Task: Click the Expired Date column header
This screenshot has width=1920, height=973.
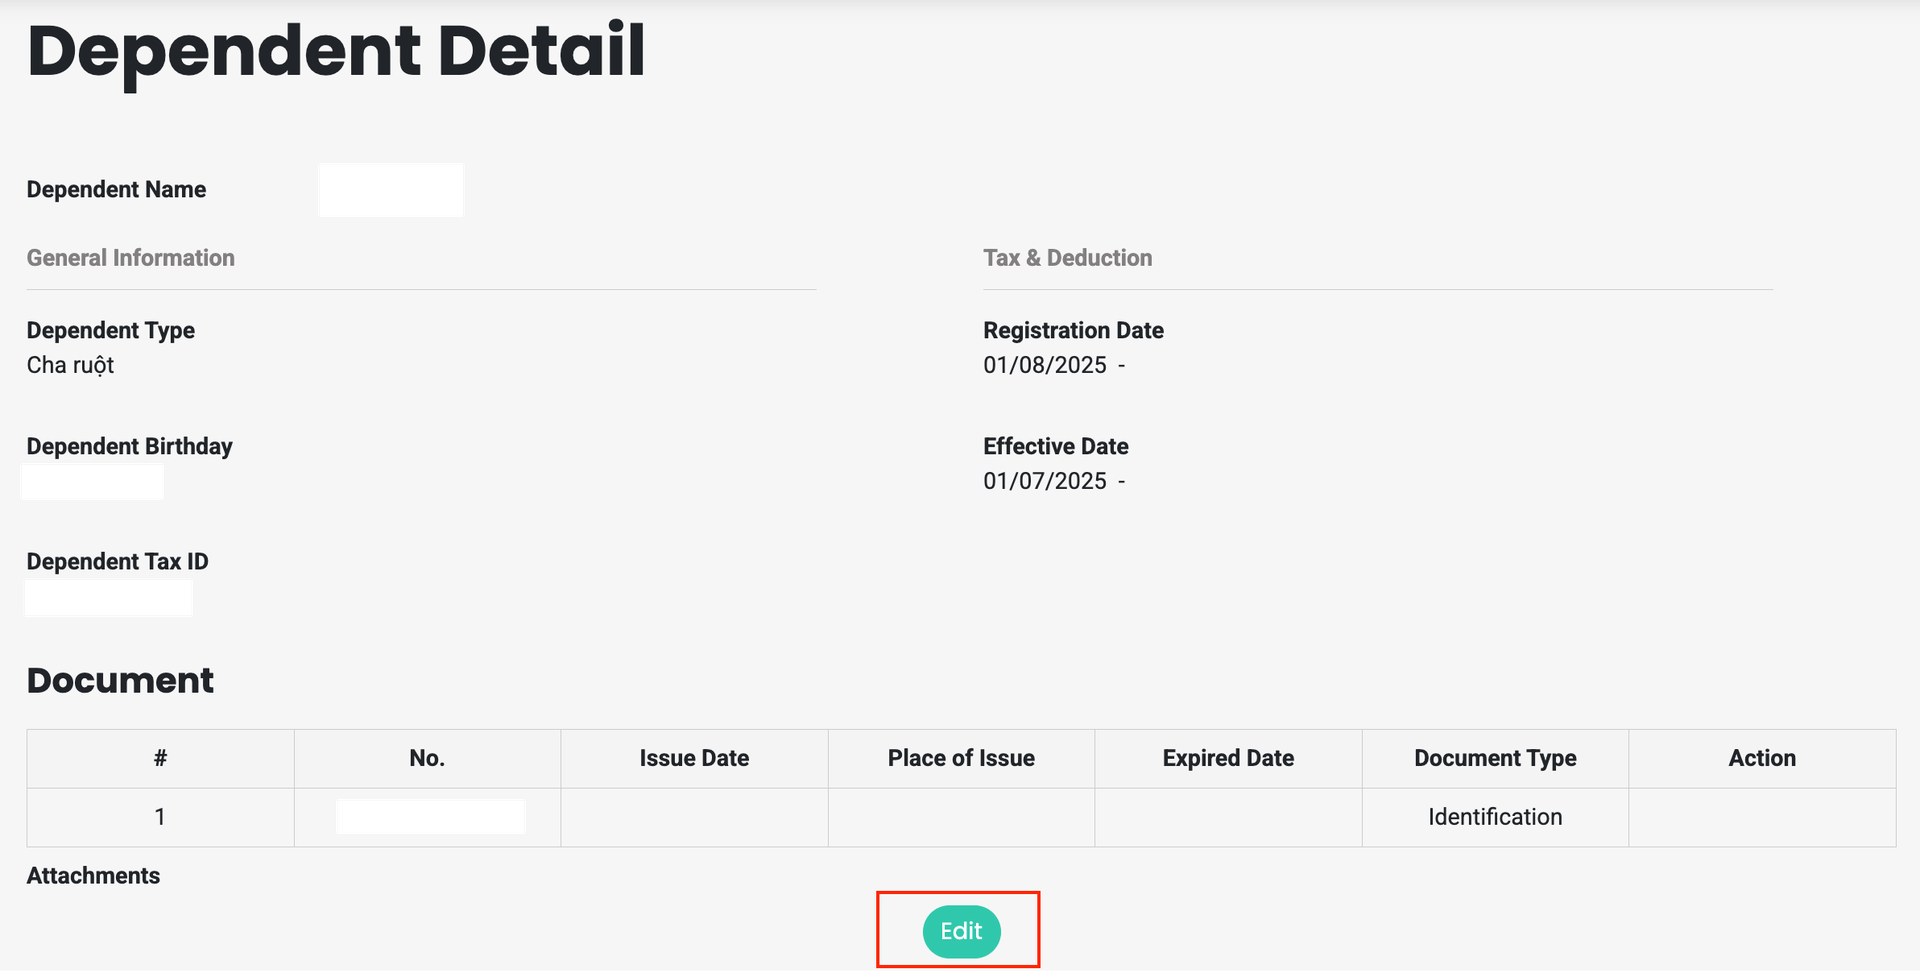Action: [1228, 758]
